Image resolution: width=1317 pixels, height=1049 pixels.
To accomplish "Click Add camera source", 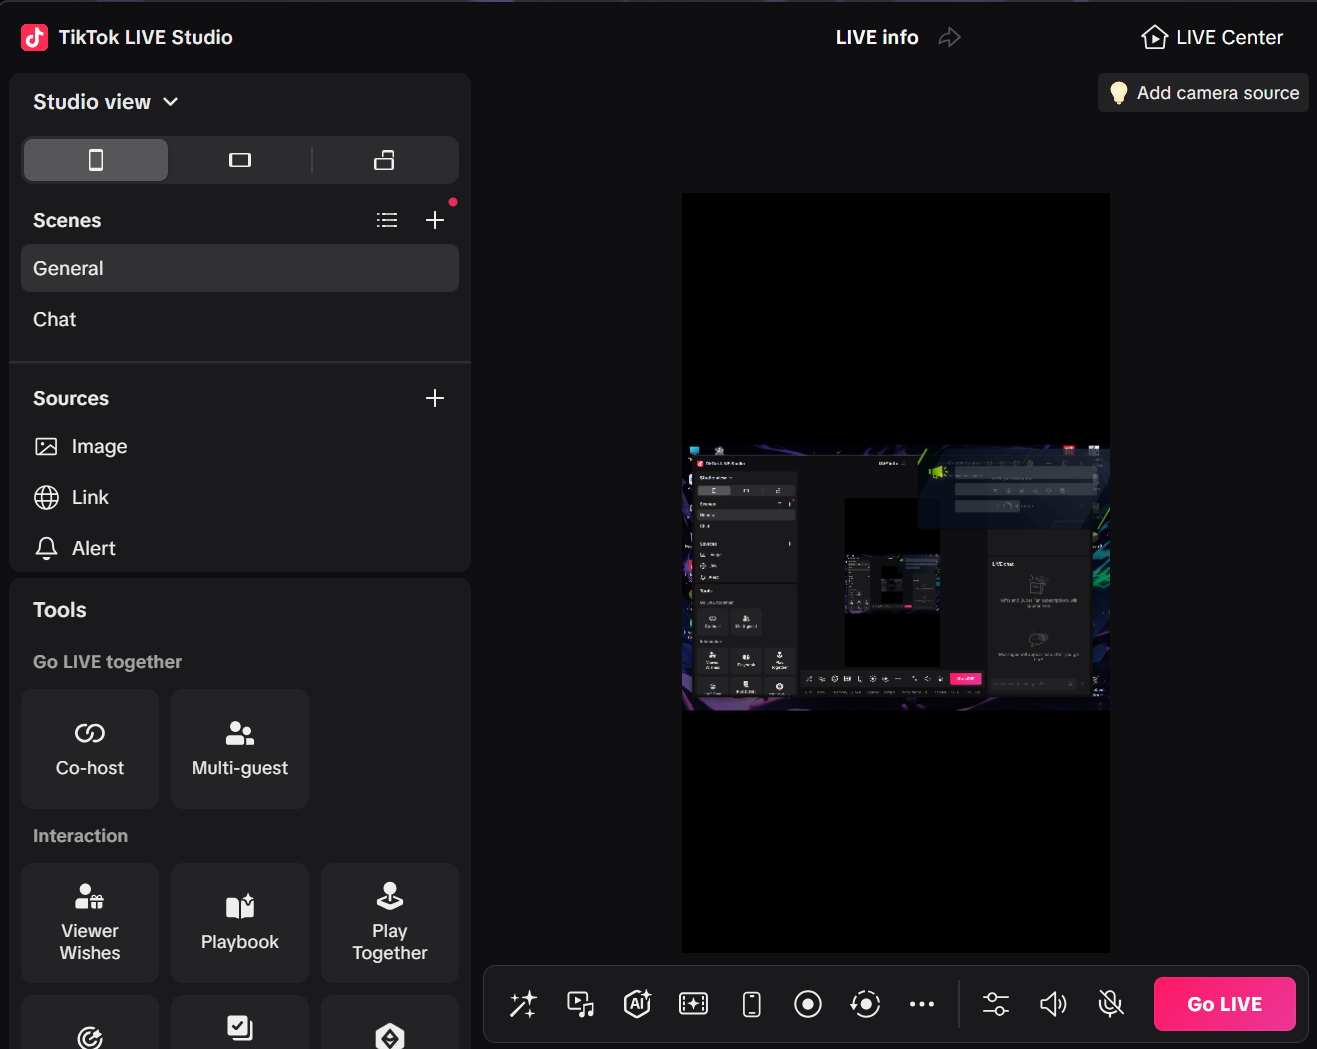I will (x=1203, y=92).
